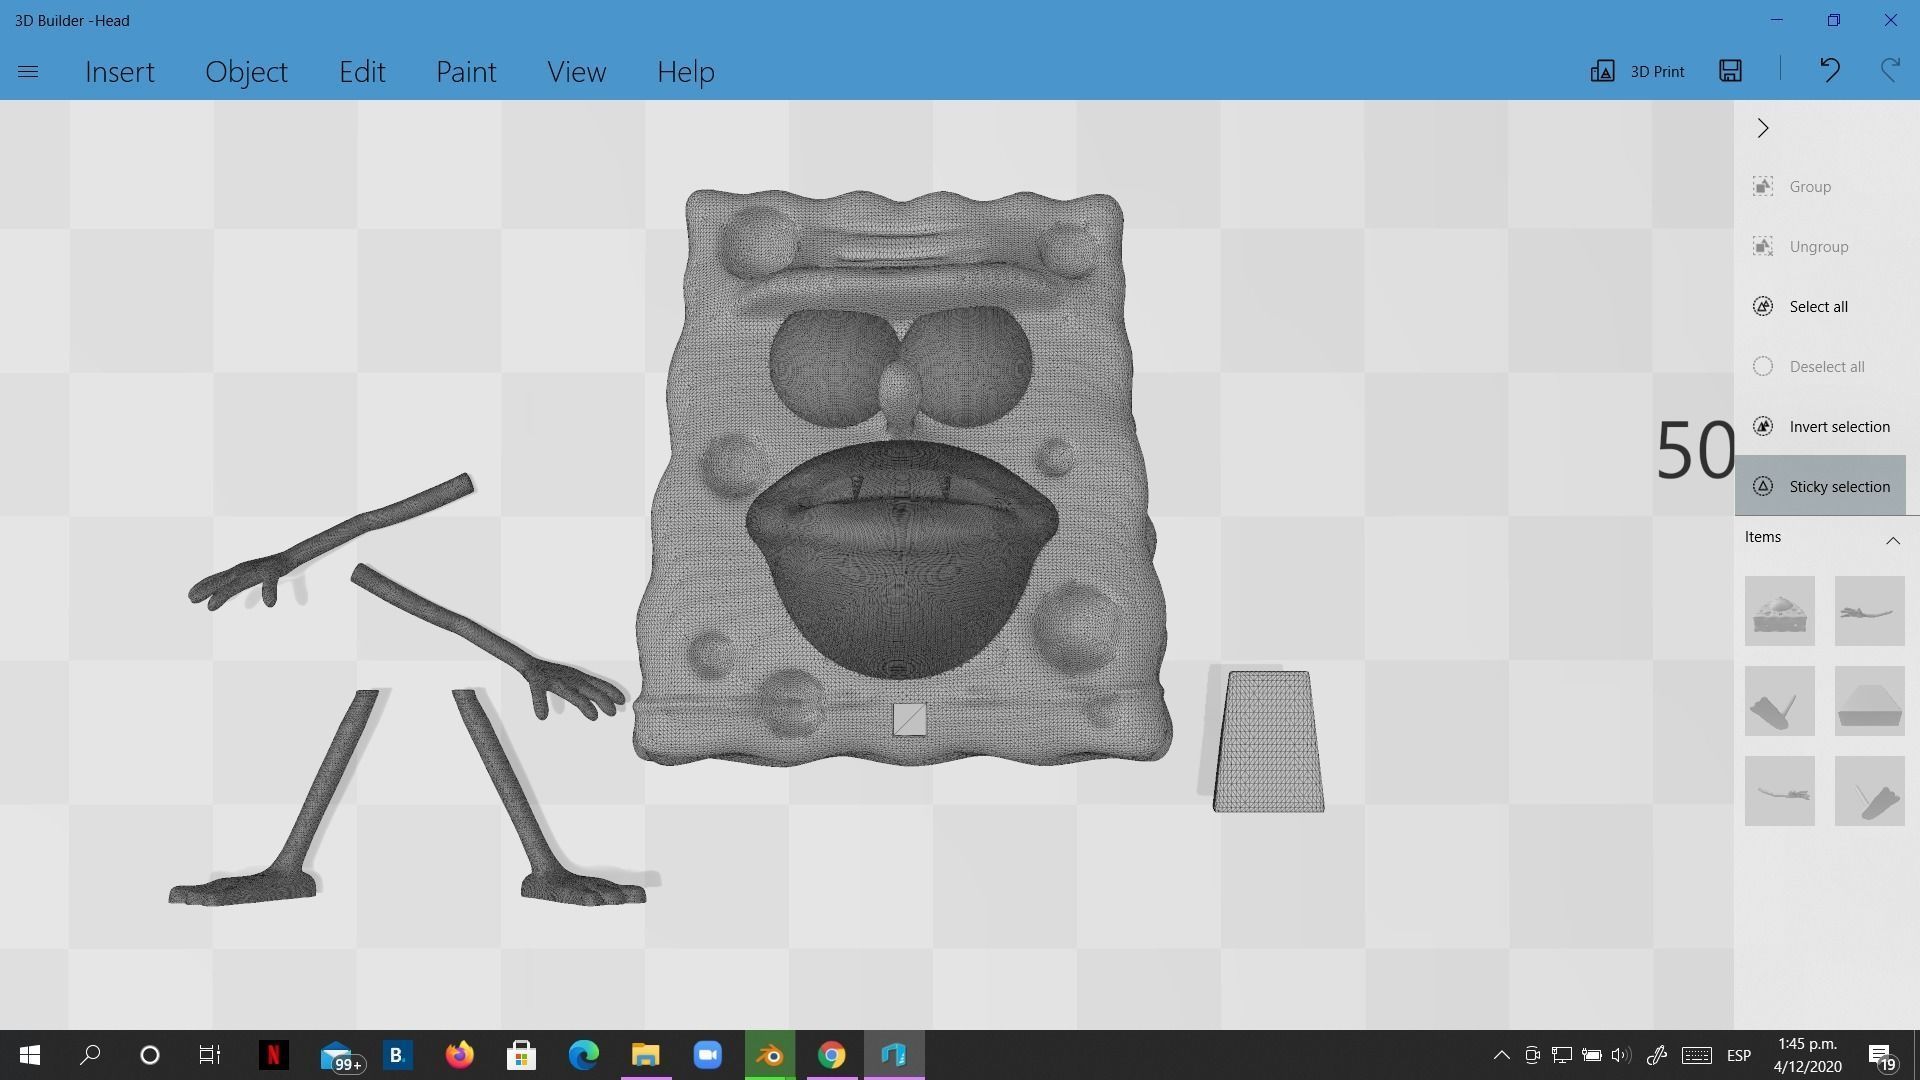The height and width of the screenshot is (1080, 1920).
Task: Open Windows taskbar search
Action: [x=90, y=1055]
